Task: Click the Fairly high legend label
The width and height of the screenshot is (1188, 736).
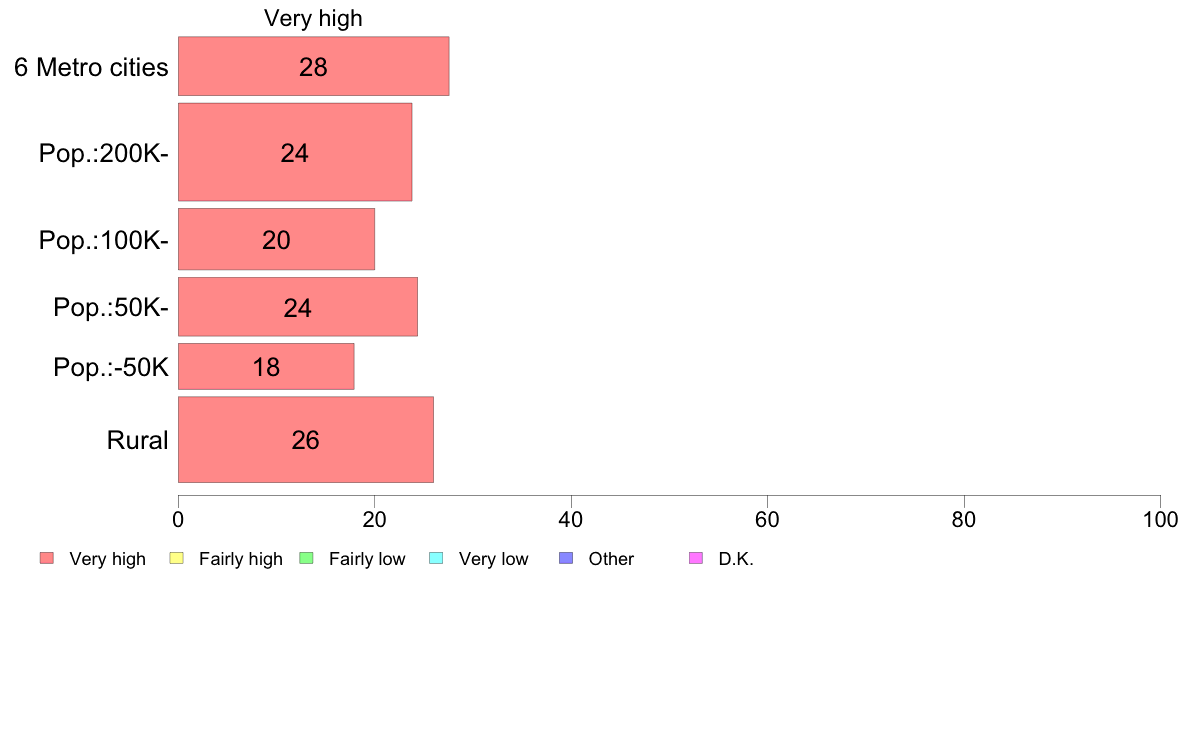Action: click(x=241, y=559)
